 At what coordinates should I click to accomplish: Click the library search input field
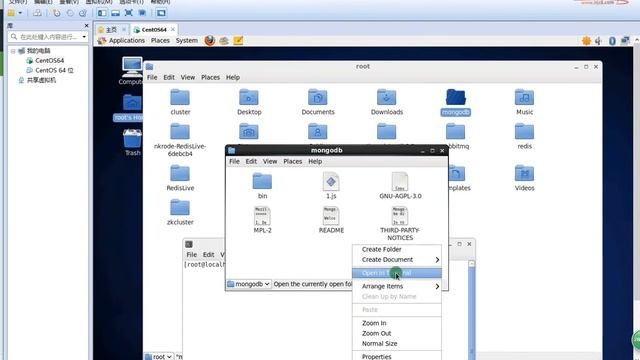click(48, 37)
